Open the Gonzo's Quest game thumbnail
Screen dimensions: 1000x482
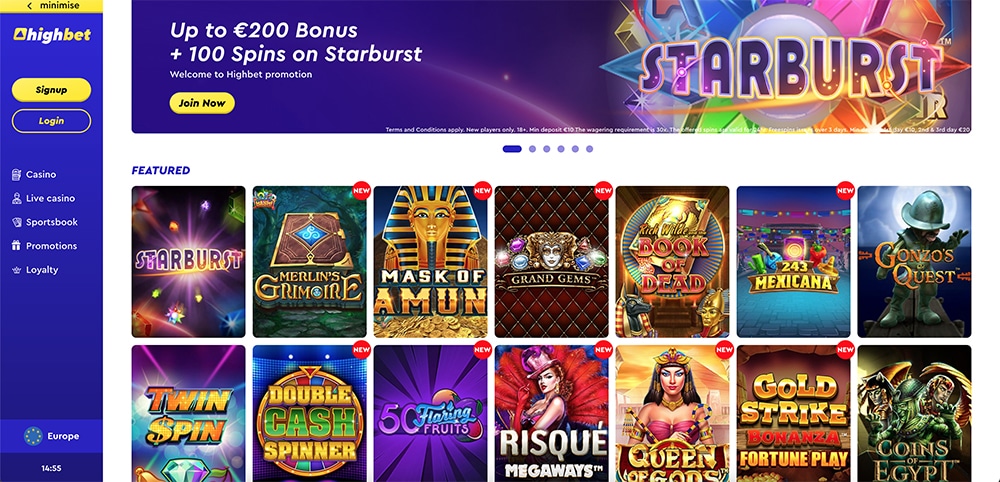(x=914, y=261)
